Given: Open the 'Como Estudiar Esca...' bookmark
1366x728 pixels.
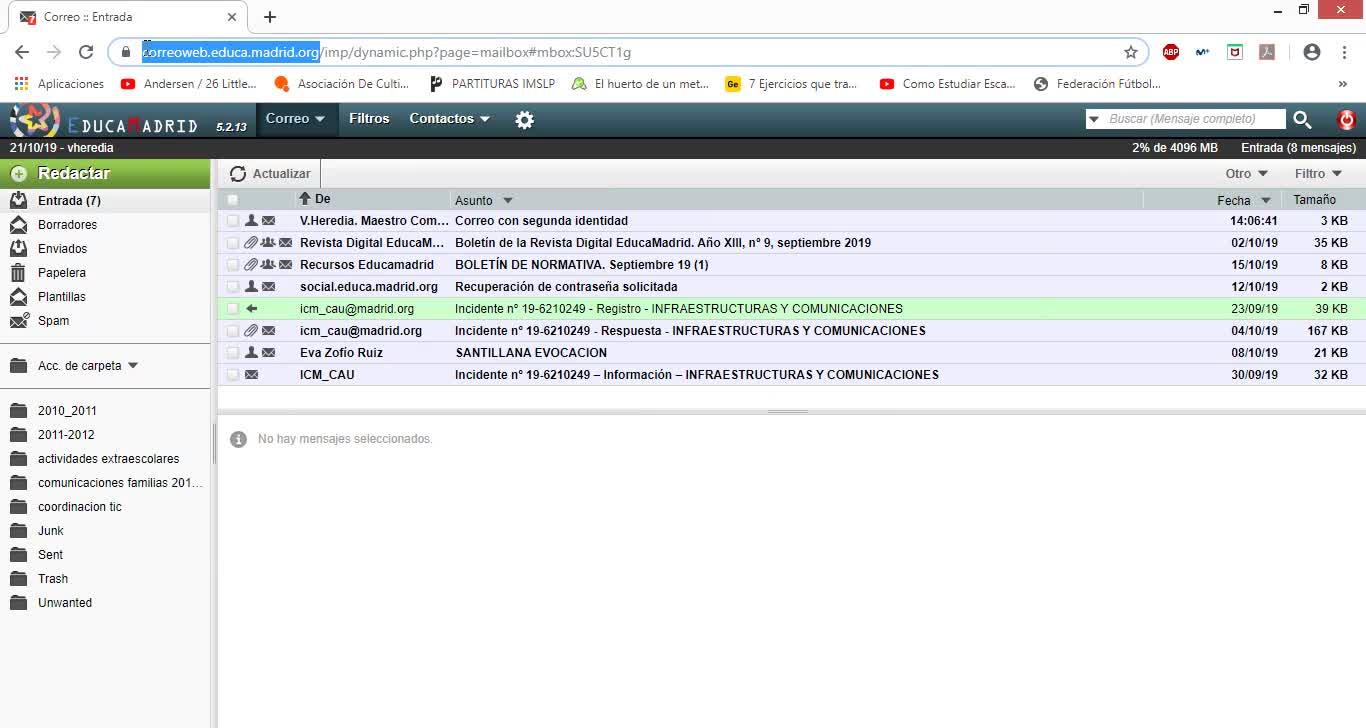Looking at the screenshot, I should (948, 84).
